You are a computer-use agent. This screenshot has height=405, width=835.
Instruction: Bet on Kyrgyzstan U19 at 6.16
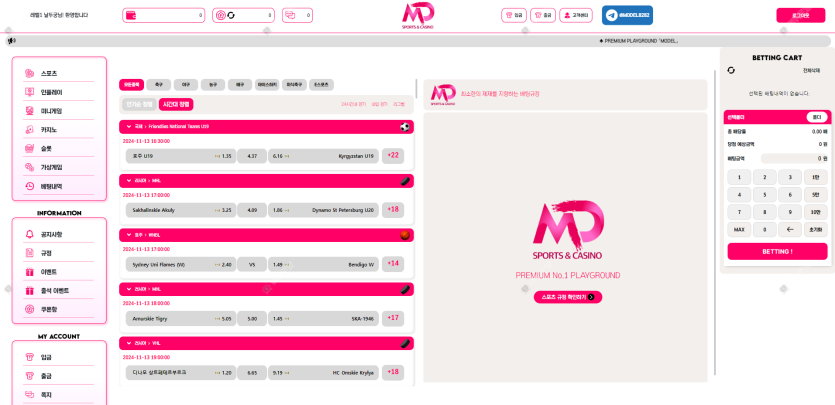323,156
